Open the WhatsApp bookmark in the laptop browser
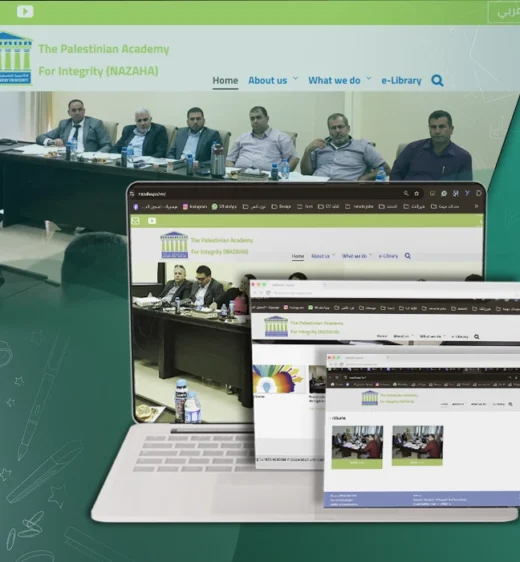The height and width of the screenshot is (562, 520). coord(224,207)
